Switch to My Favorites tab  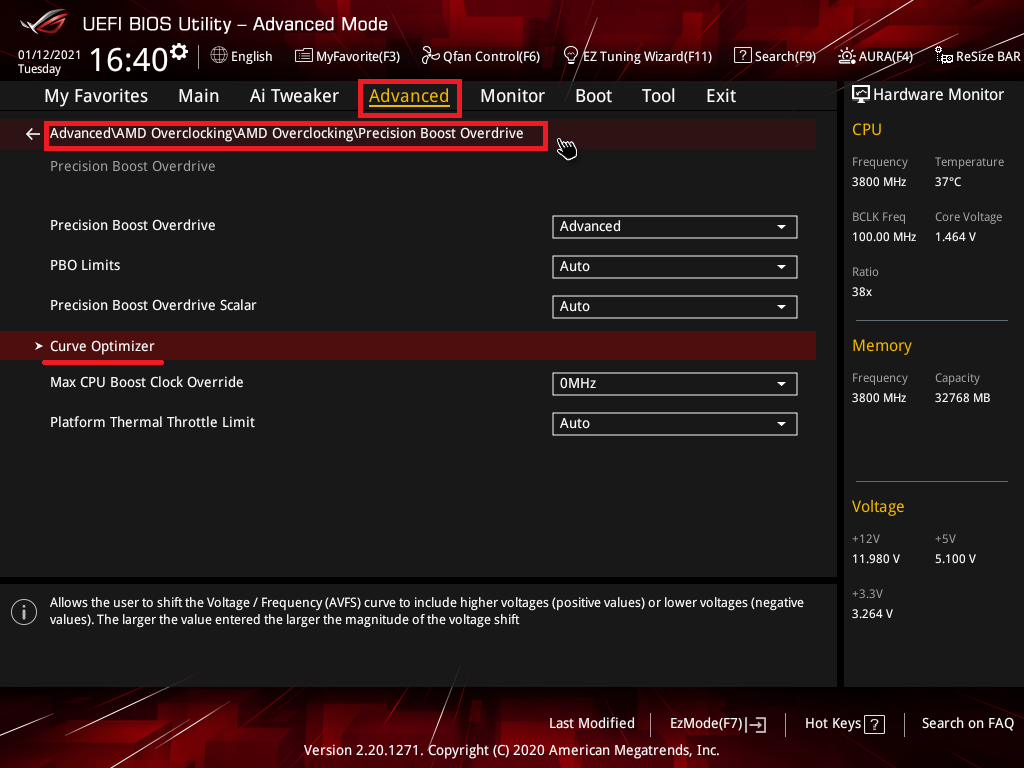click(96, 96)
